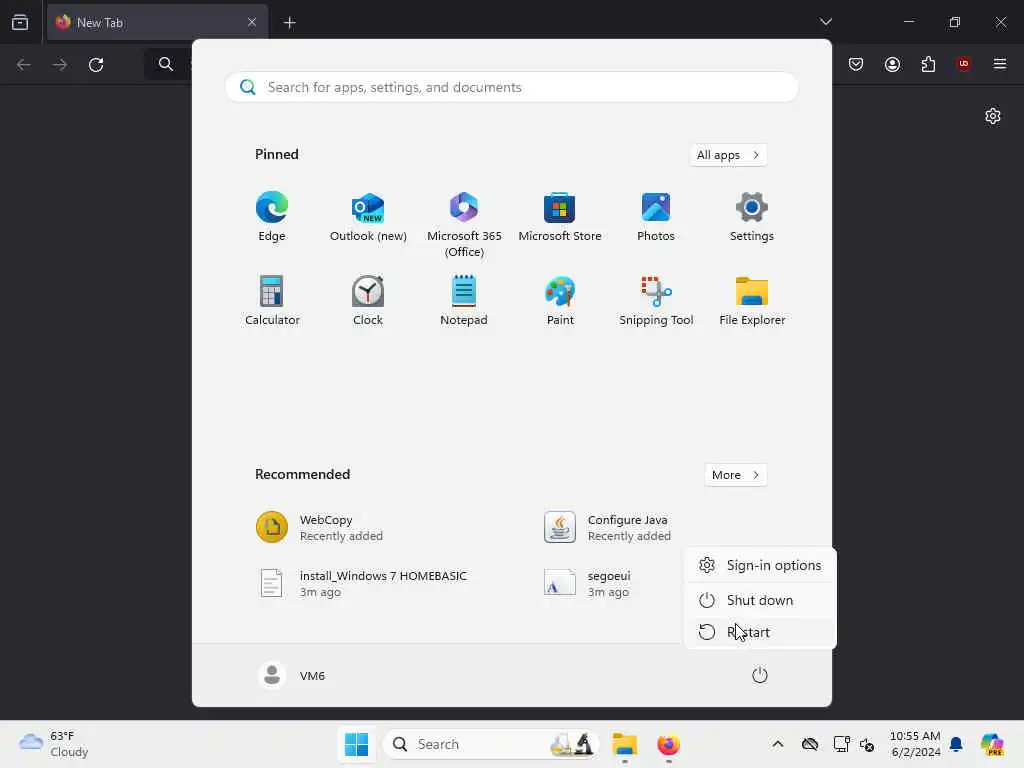Select Sign-in options from power menu

[760, 566]
